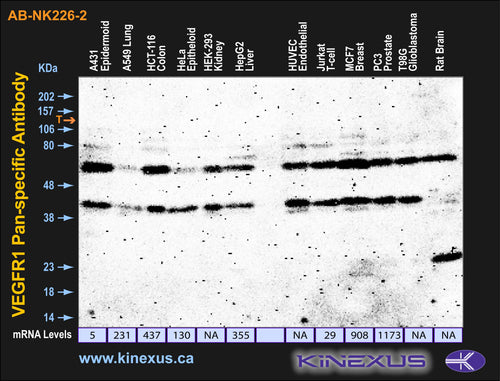Click the 14 kDa marker arrow
Screen dimensions: 500x381
tap(65, 317)
